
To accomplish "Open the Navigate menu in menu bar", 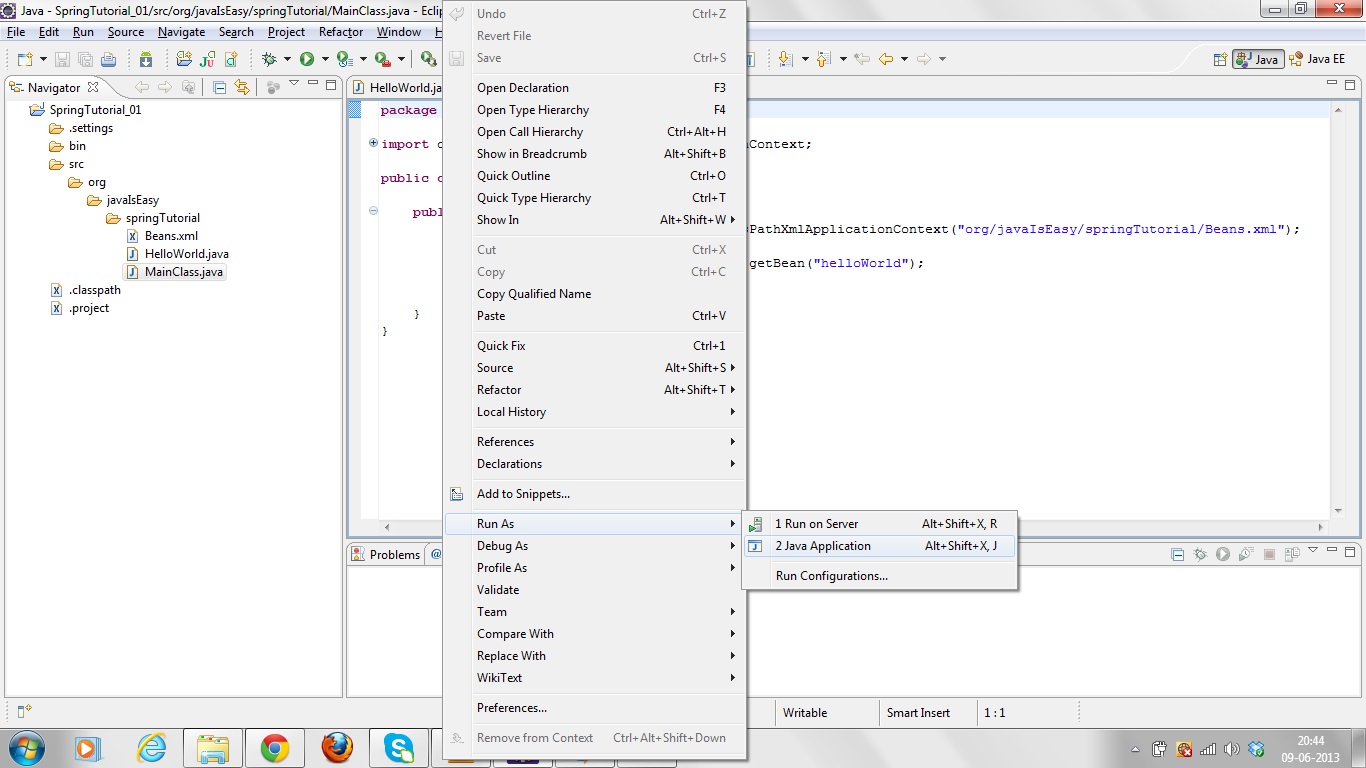I will pos(181,32).
